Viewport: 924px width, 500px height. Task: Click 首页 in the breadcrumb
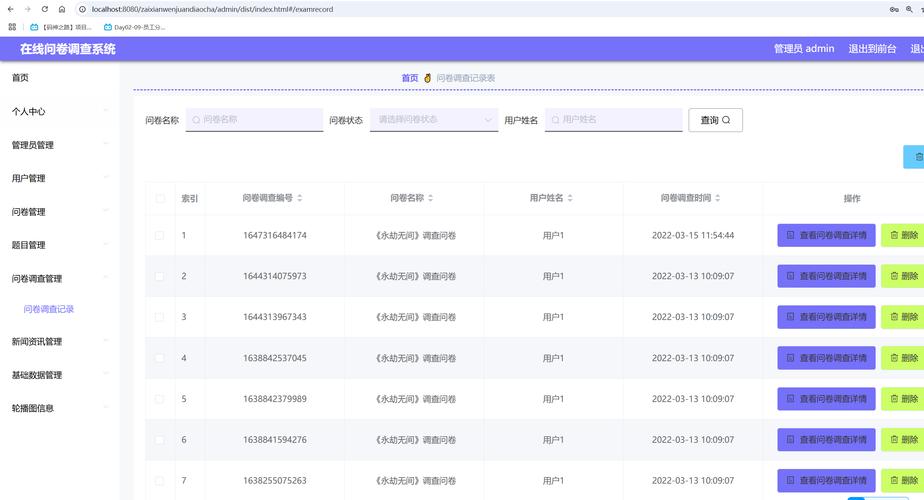[410, 78]
